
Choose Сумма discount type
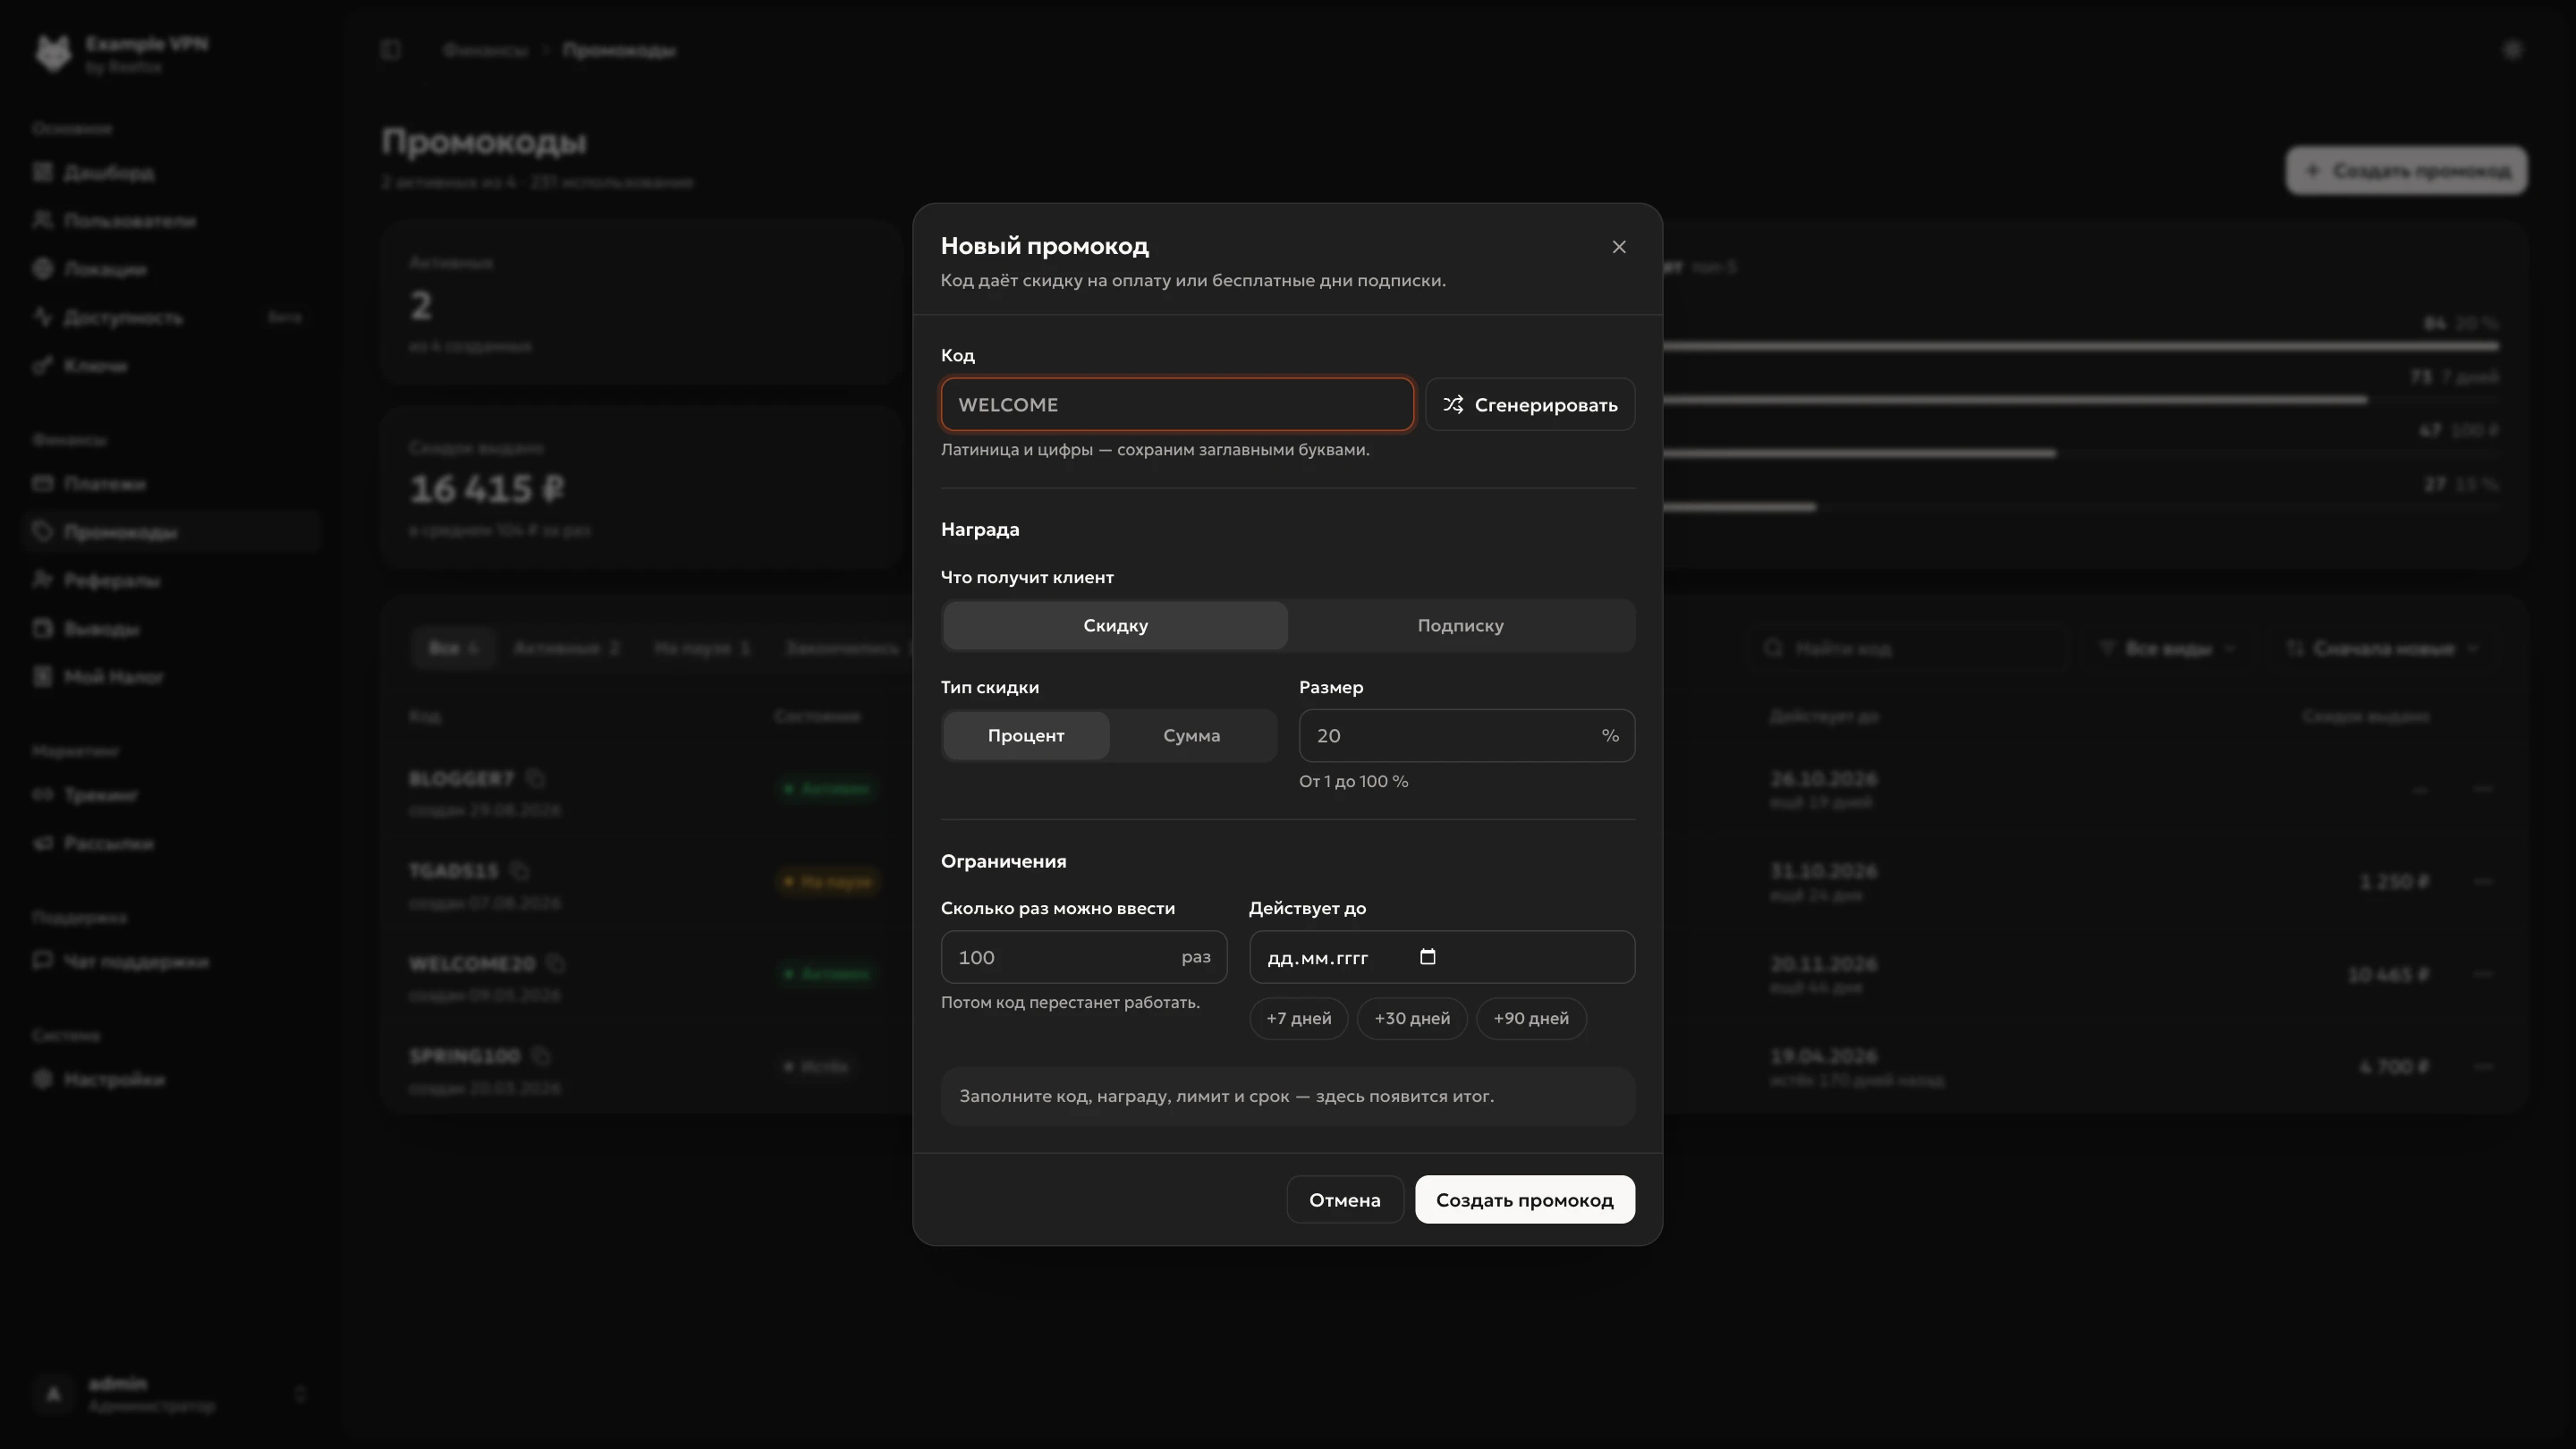coord(1191,736)
